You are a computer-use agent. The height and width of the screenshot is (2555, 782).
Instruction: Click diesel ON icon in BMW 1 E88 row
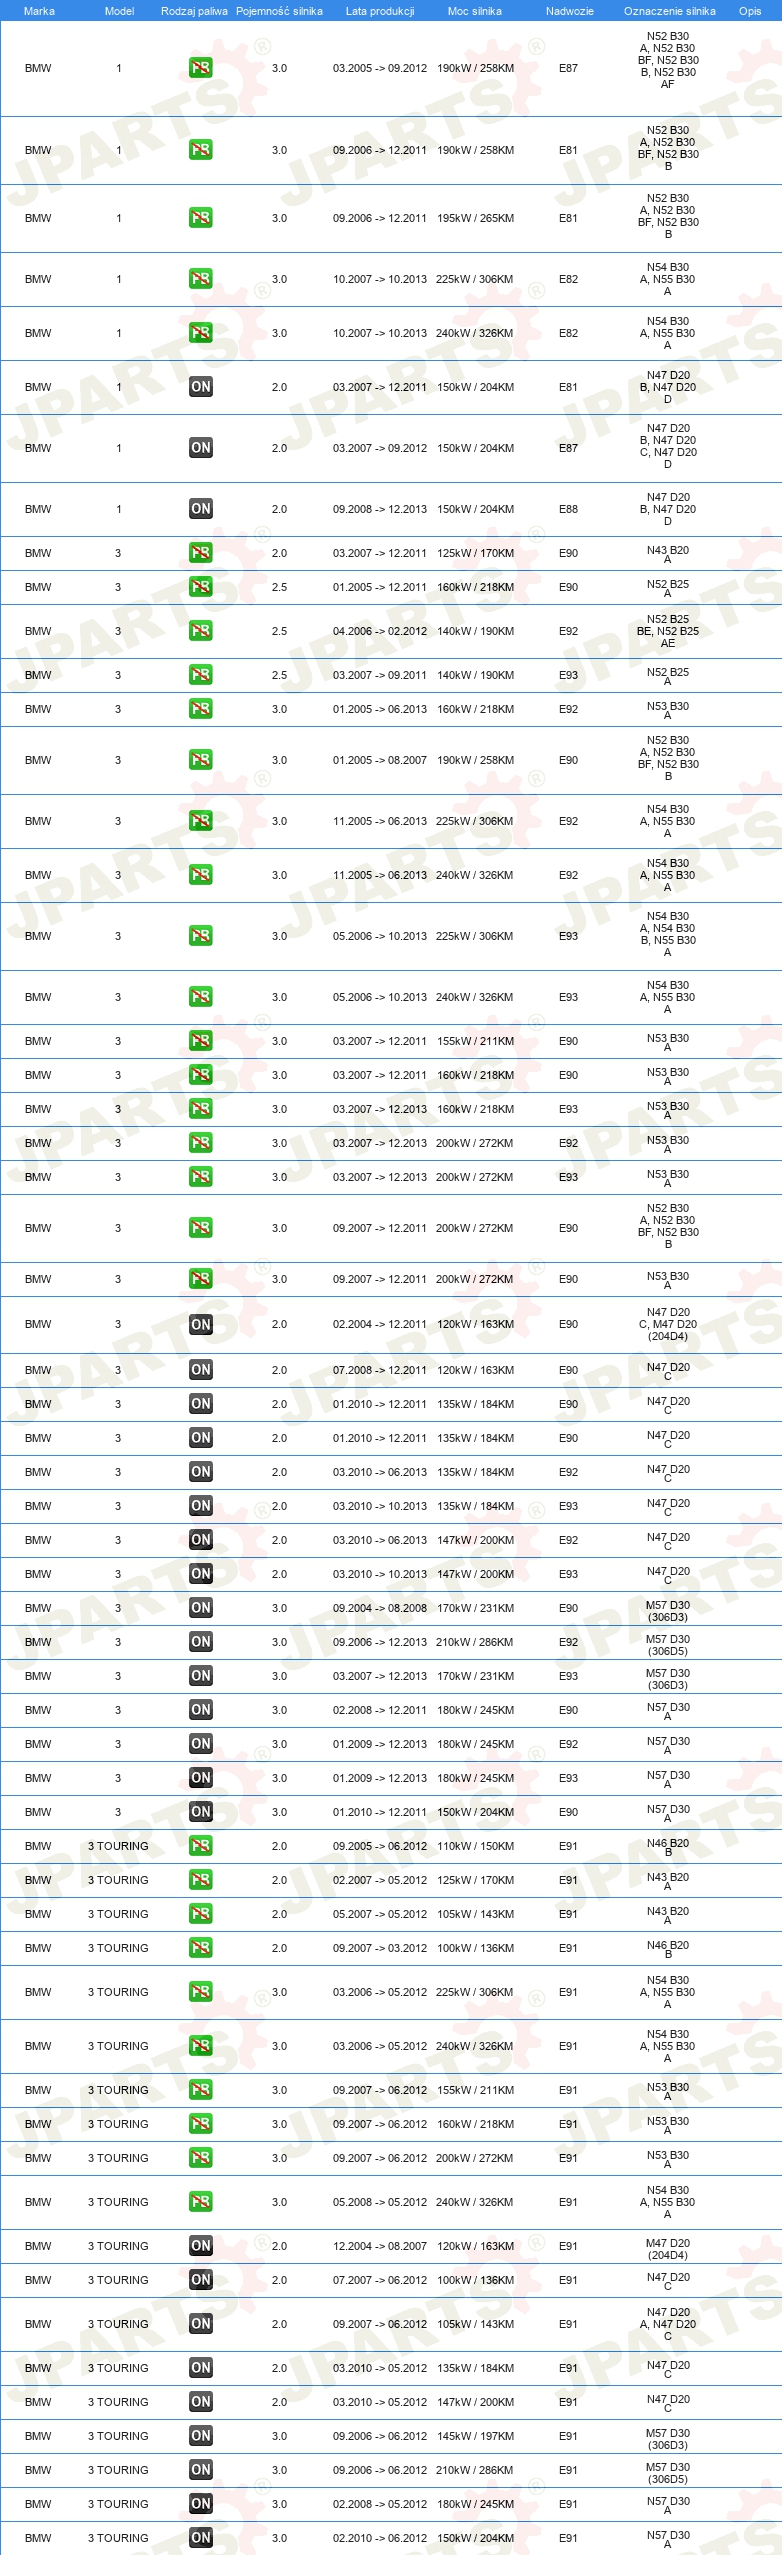click(x=201, y=509)
